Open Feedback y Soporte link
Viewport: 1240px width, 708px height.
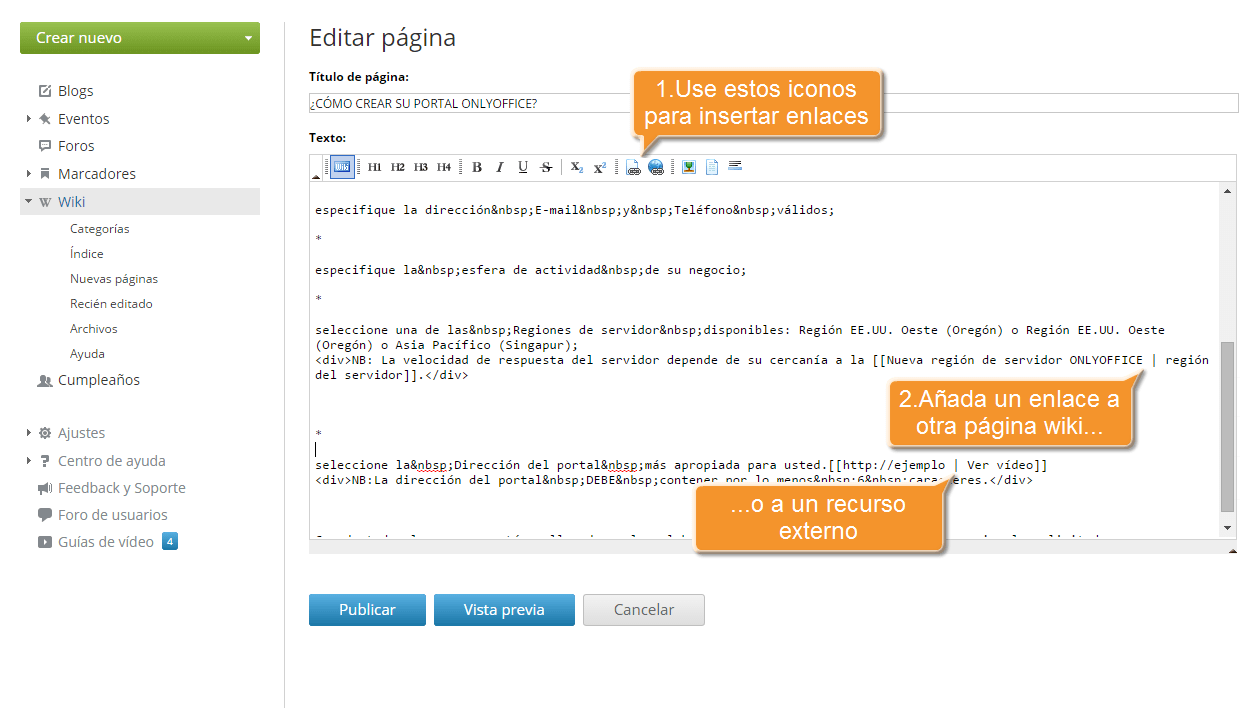click(122, 488)
